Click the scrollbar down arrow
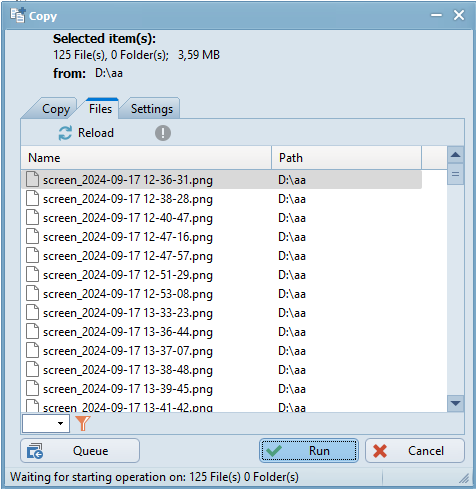The image size is (476, 489). [x=455, y=403]
